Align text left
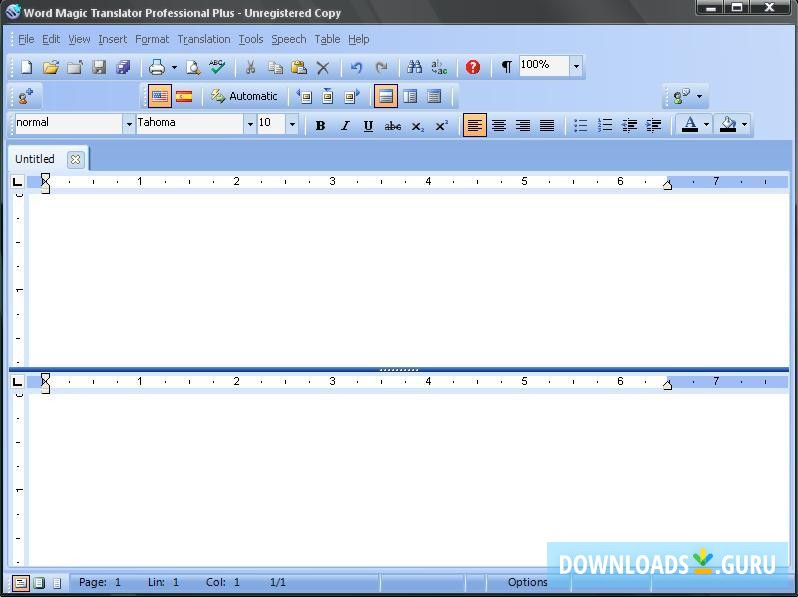Image resolution: width=798 pixels, height=597 pixels. pos(474,125)
